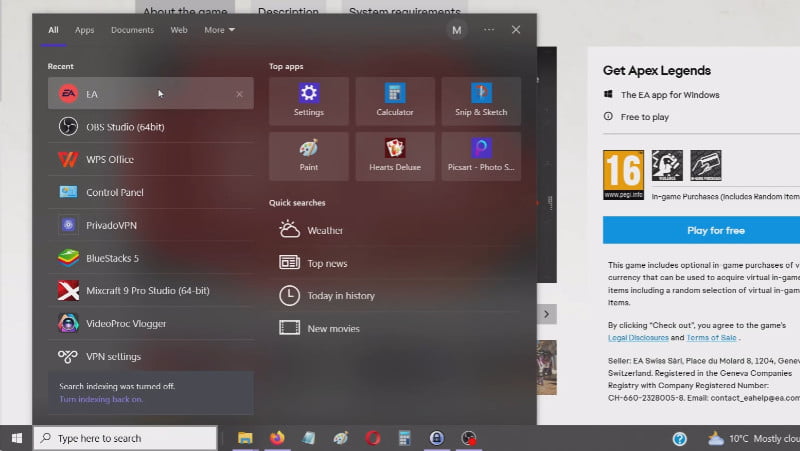The height and width of the screenshot is (451, 800).
Task: Open the Terms of Sale link
Action: tap(711, 338)
